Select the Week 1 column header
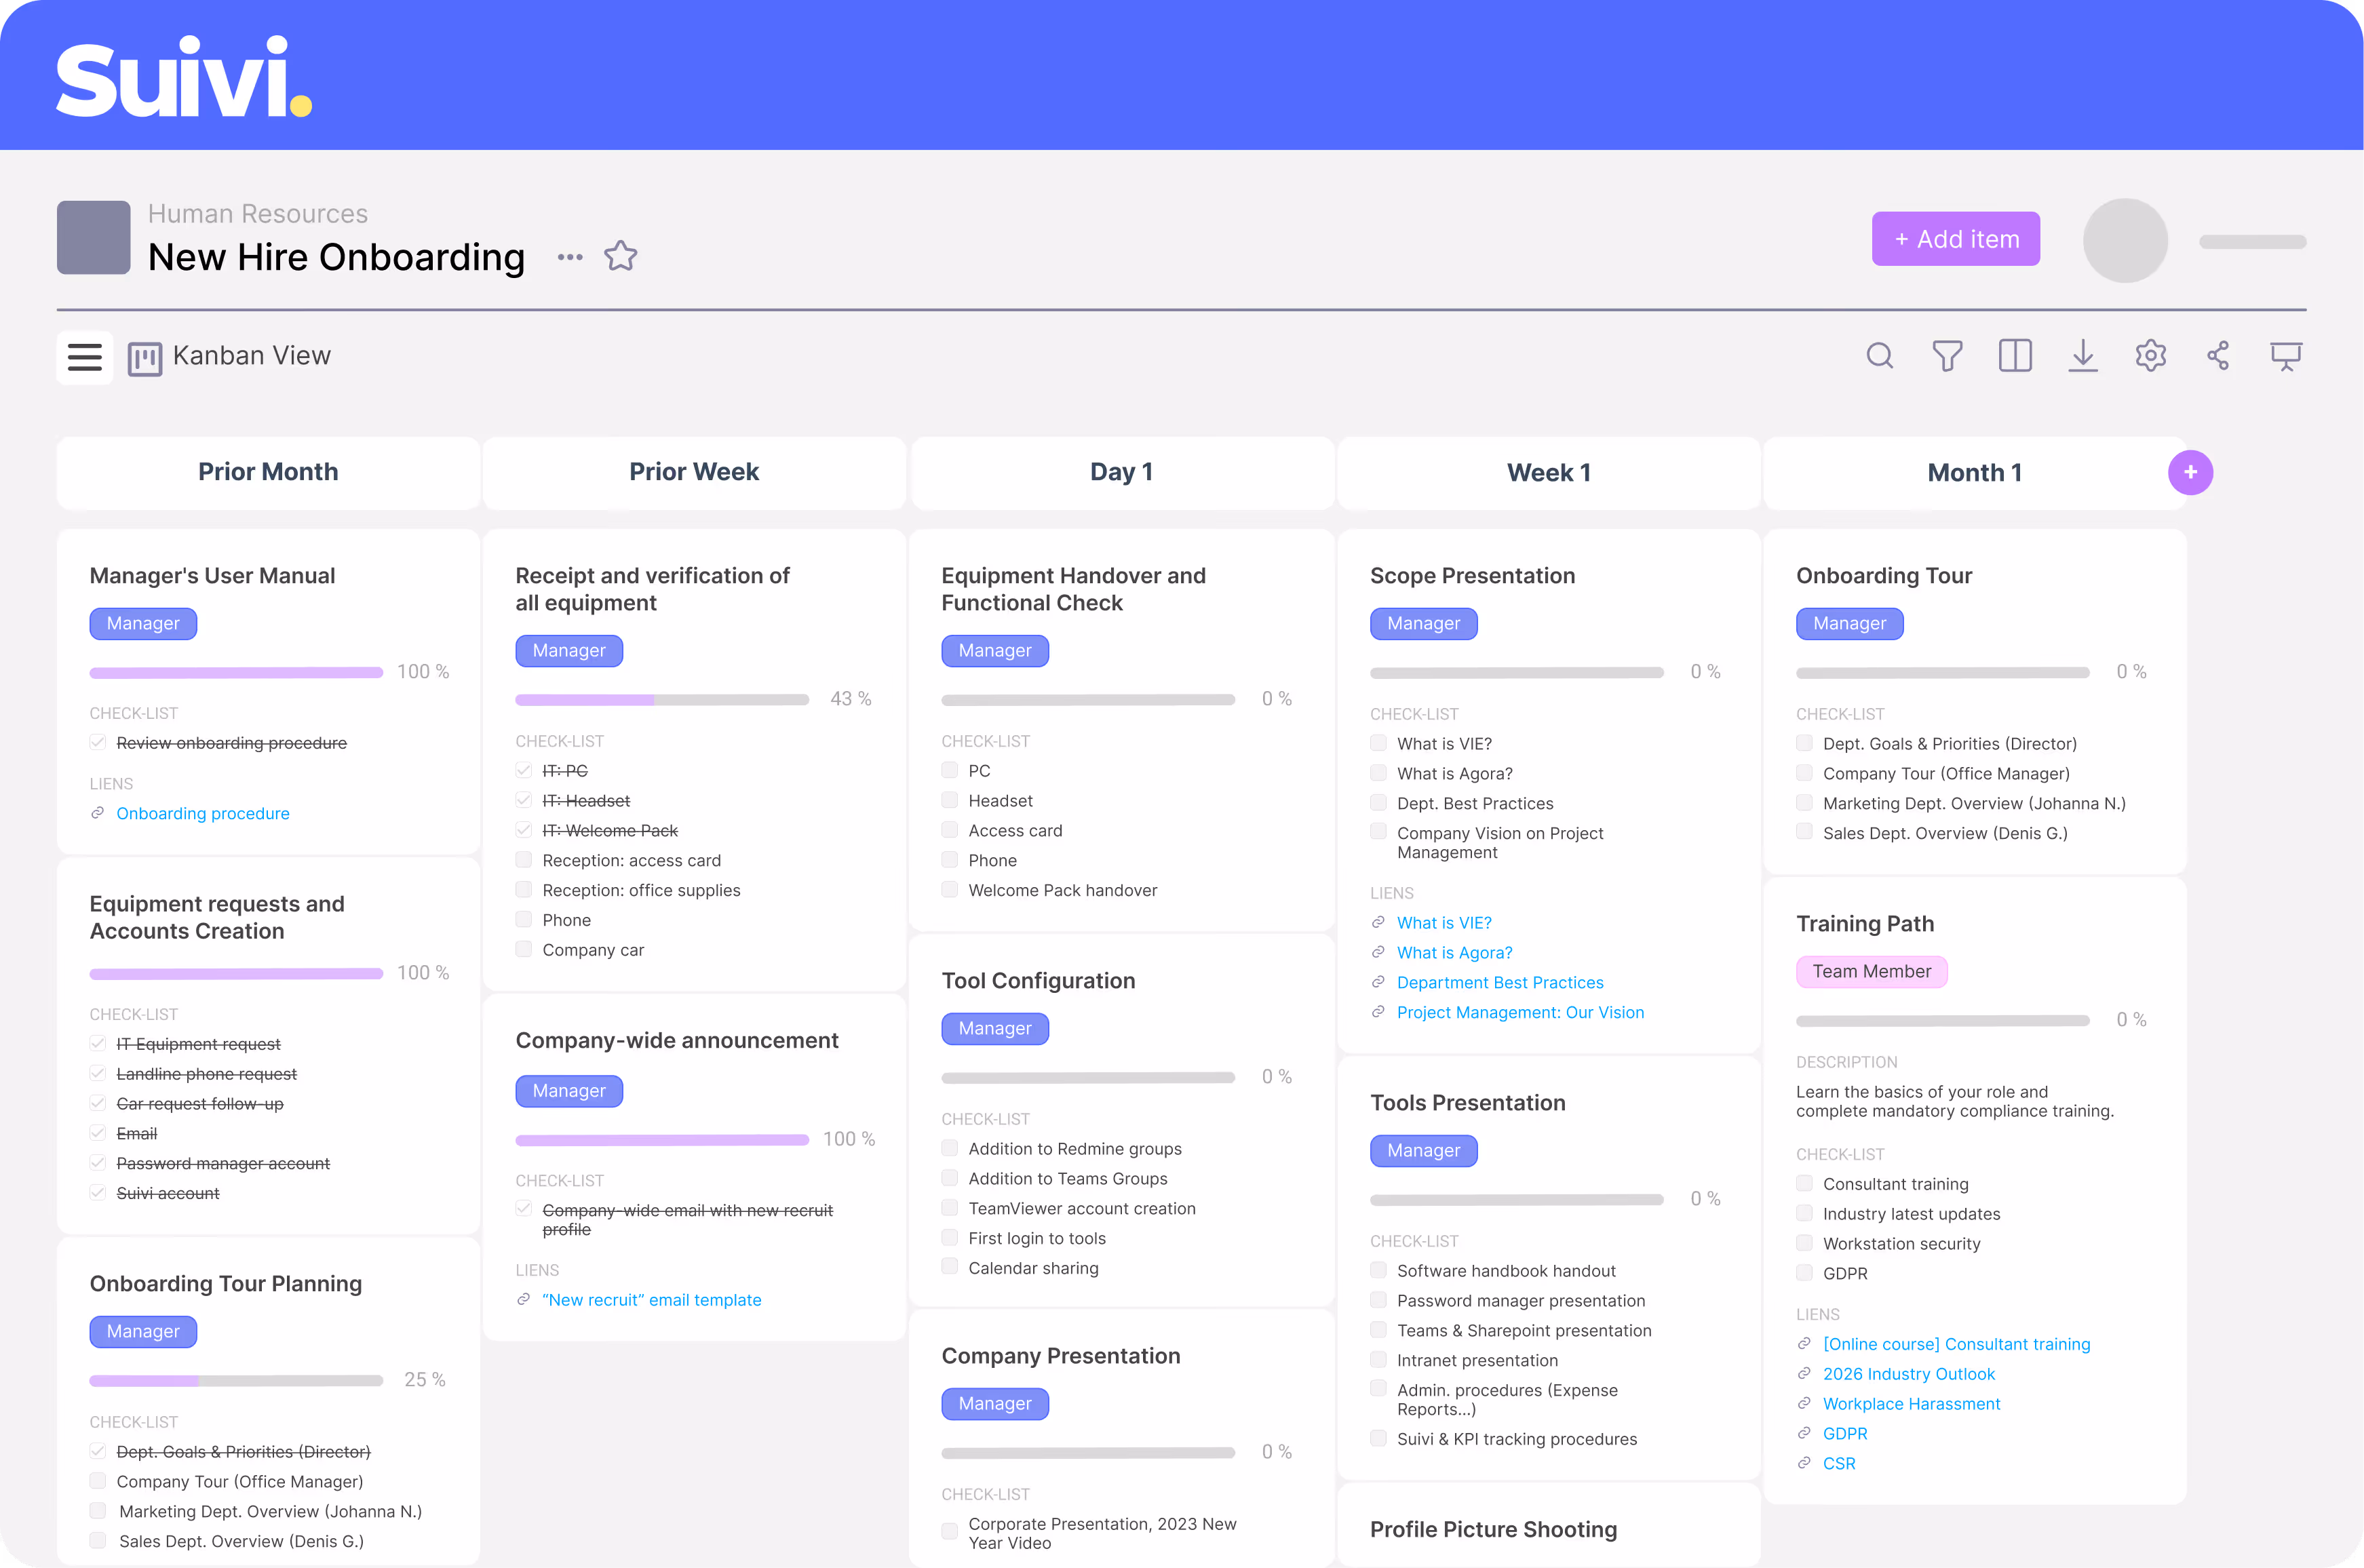 pyautogui.click(x=1548, y=473)
